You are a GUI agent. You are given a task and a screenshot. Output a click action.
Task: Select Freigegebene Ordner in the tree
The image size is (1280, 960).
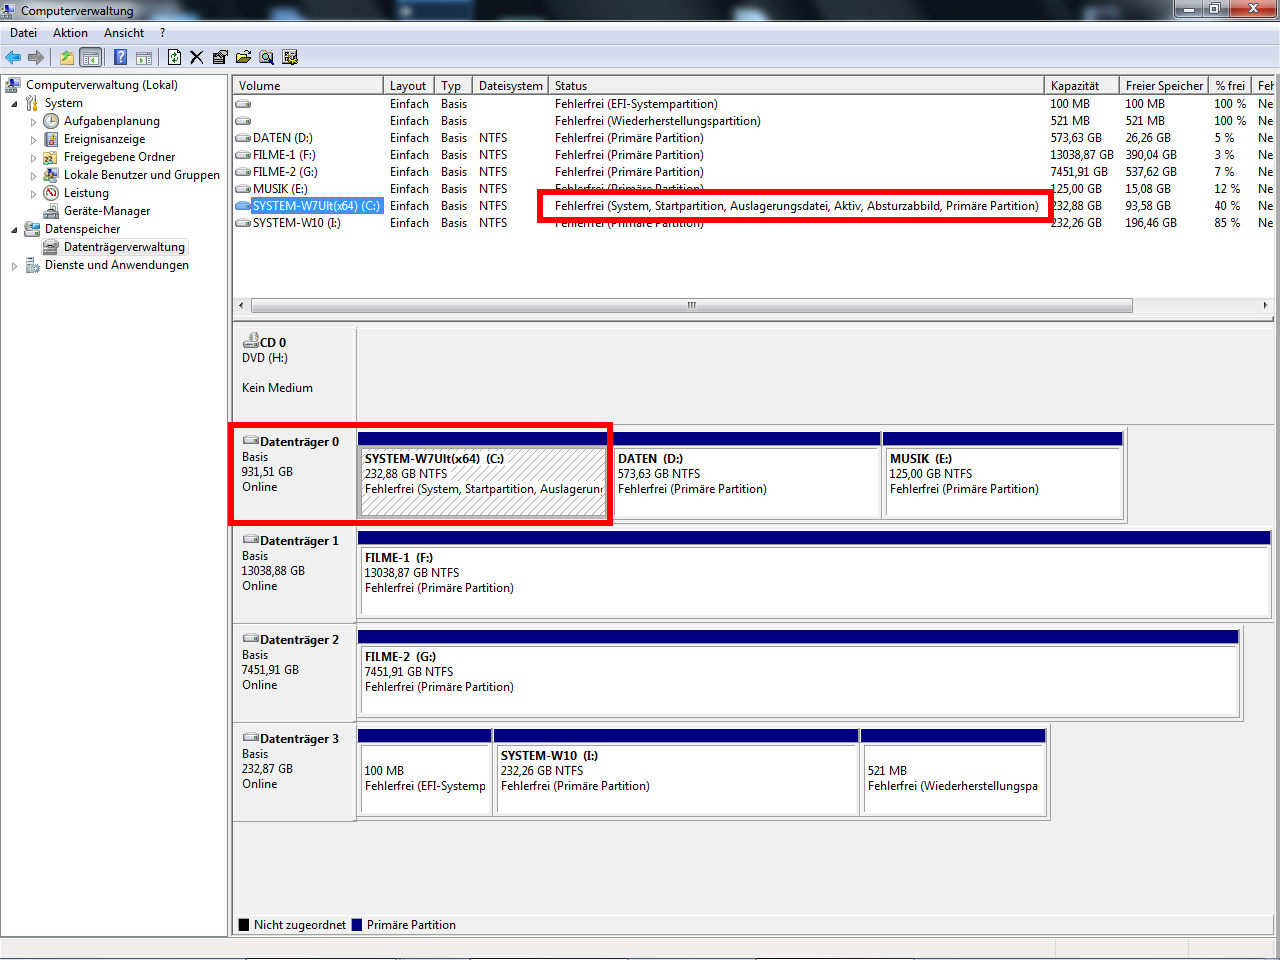pos(119,157)
